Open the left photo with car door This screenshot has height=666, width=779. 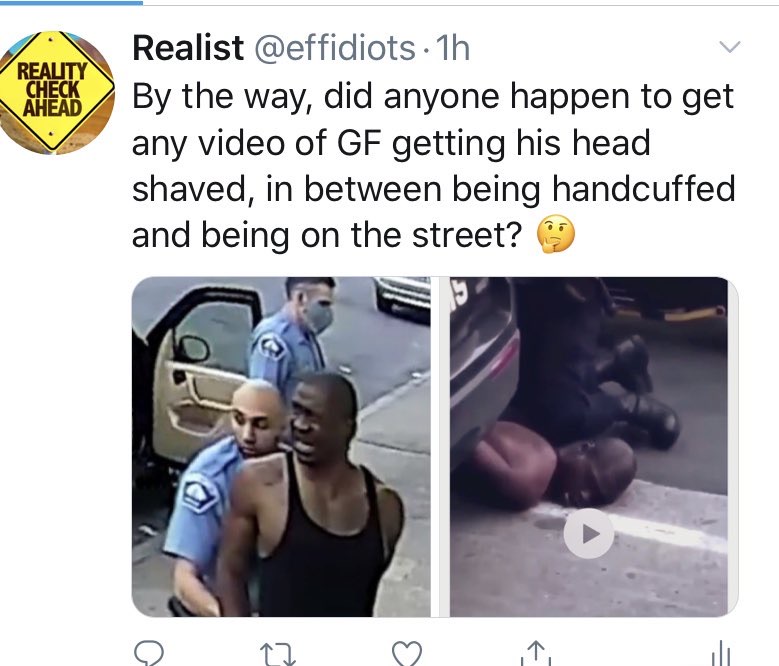click(281, 447)
